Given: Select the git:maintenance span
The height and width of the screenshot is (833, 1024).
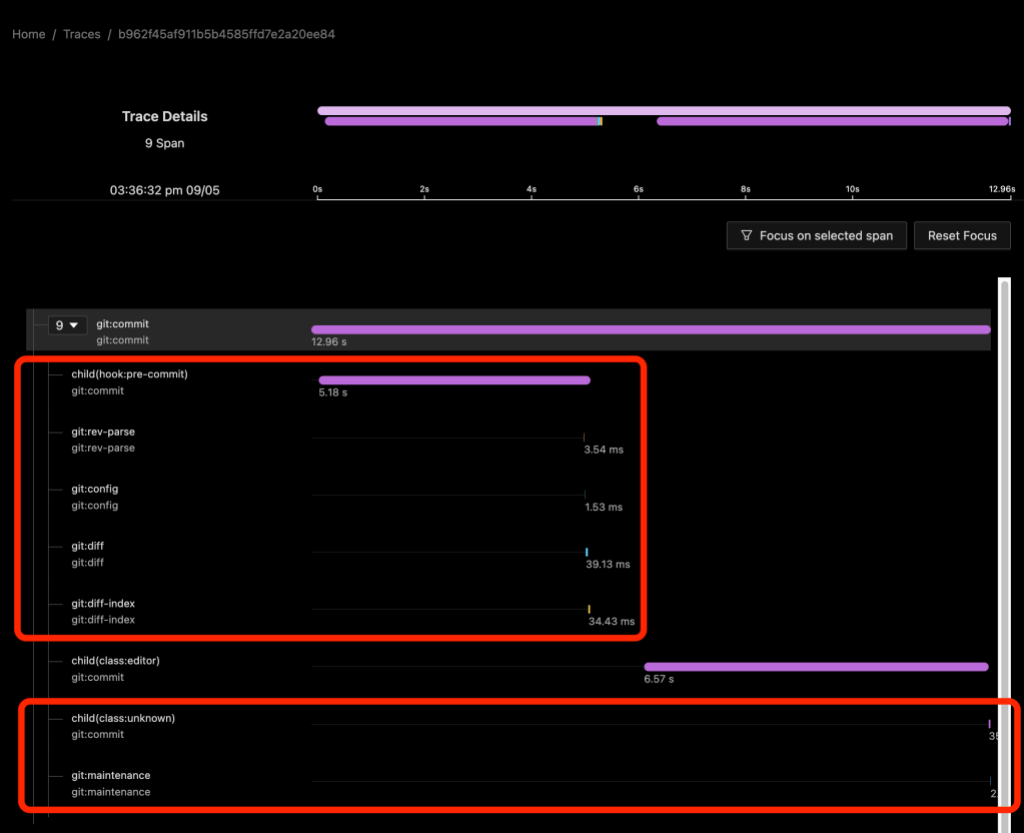Looking at the screenshot, I should pos(112,775).
